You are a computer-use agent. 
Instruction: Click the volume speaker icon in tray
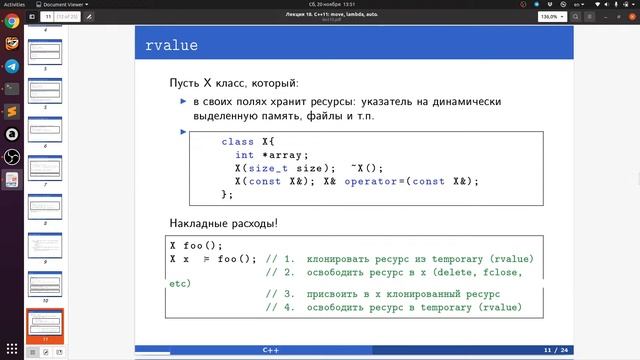[607, 4]
